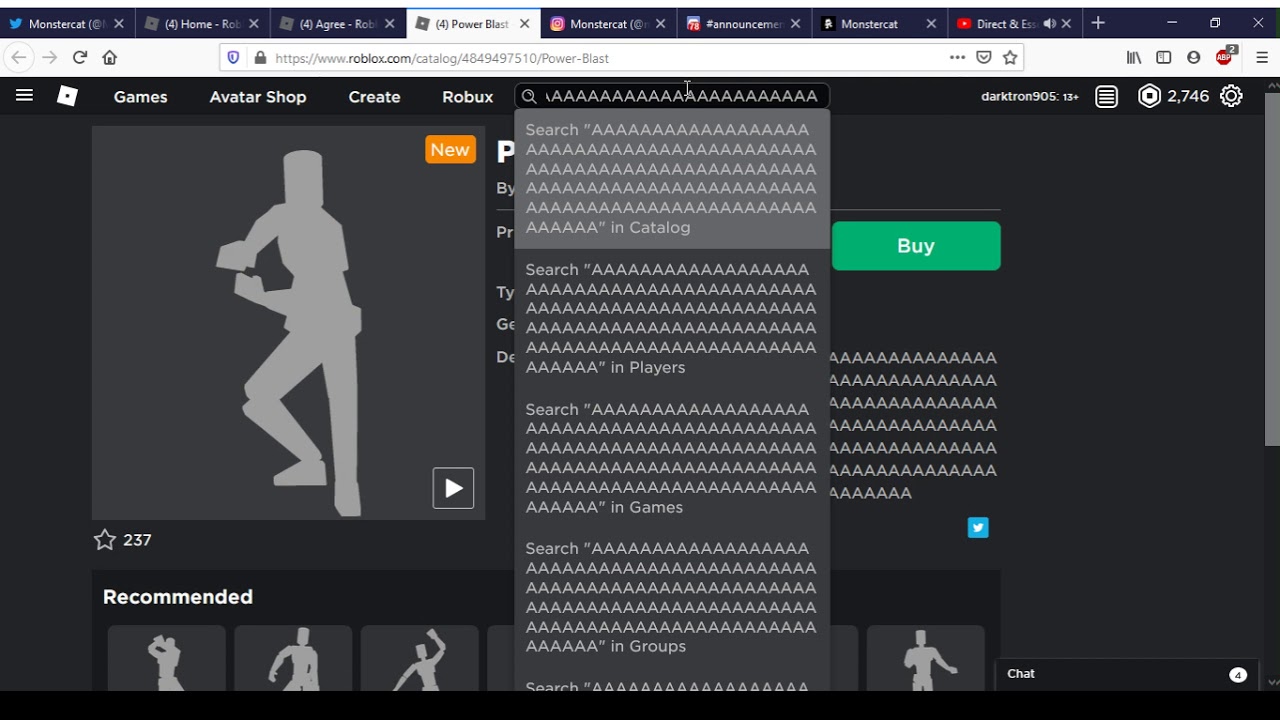
Task: Open the Roblox hamburger navigation menu
Action: [x=24, y=96]
